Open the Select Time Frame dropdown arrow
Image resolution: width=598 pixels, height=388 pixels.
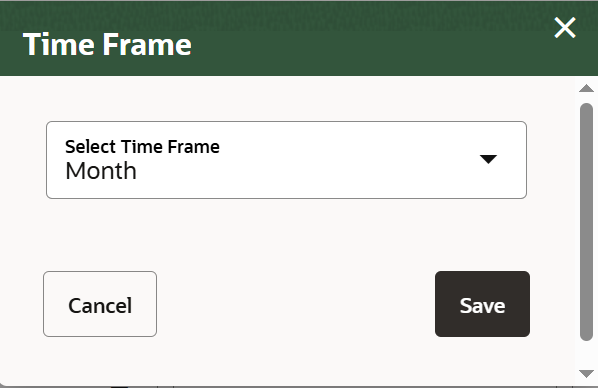click(x=488, y=159)
